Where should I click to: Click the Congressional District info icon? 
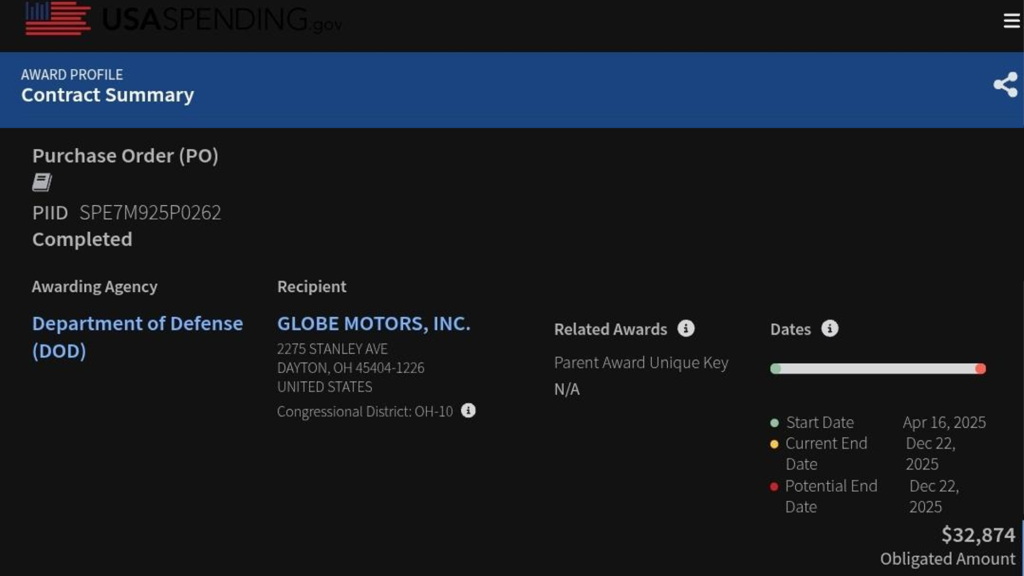coord(468,411)
